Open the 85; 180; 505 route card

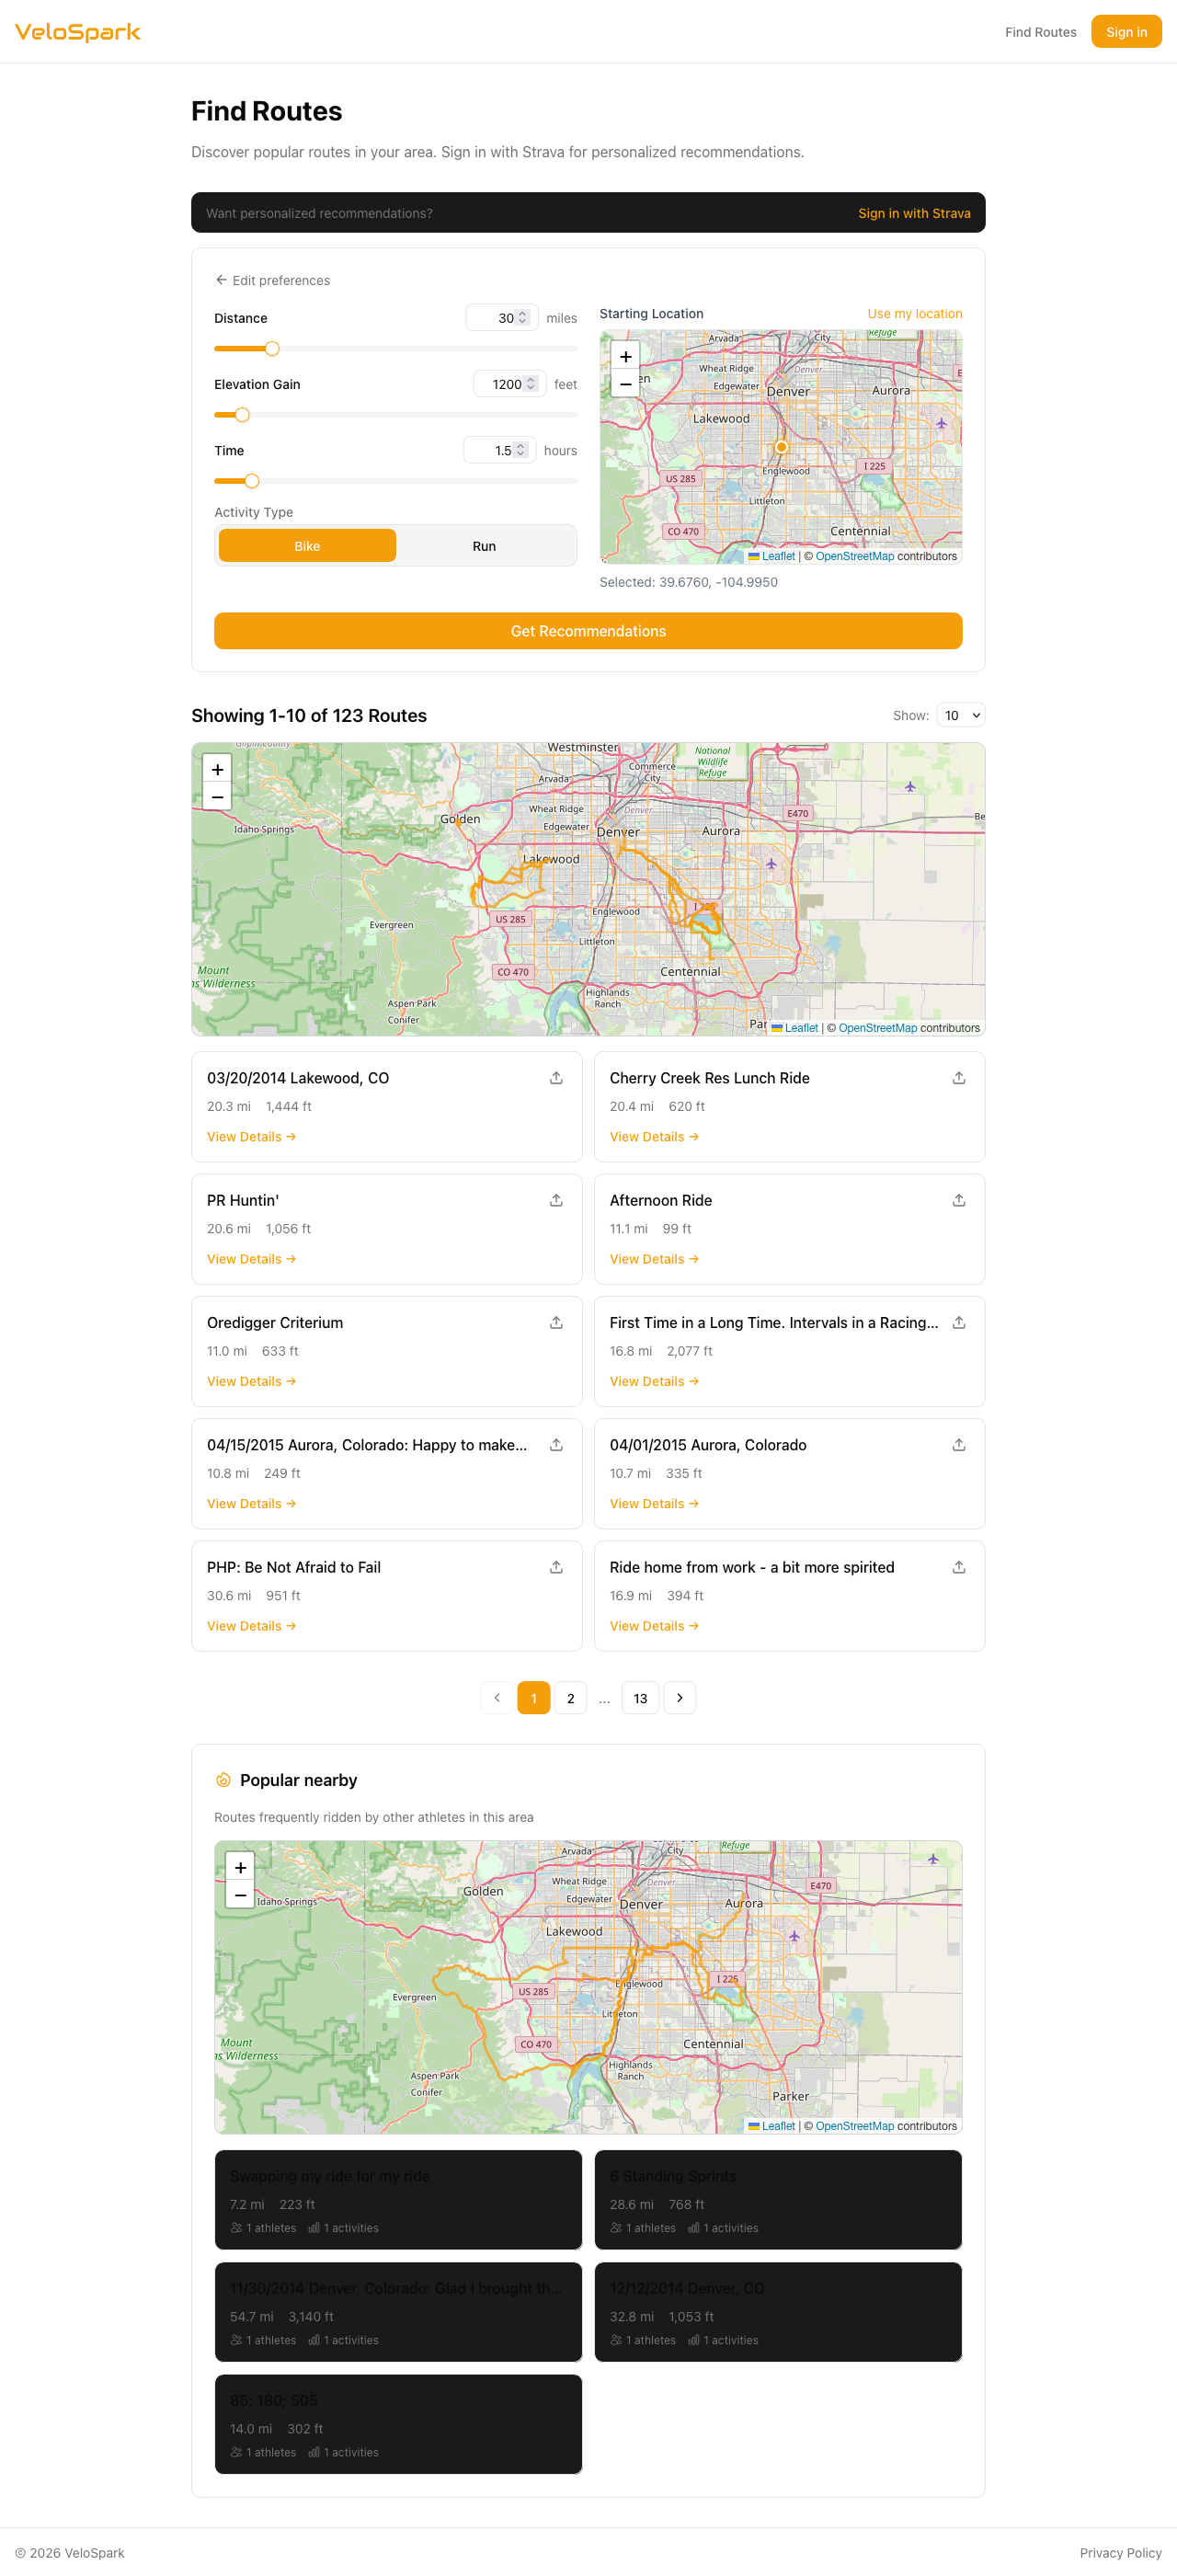(398, 2423)
